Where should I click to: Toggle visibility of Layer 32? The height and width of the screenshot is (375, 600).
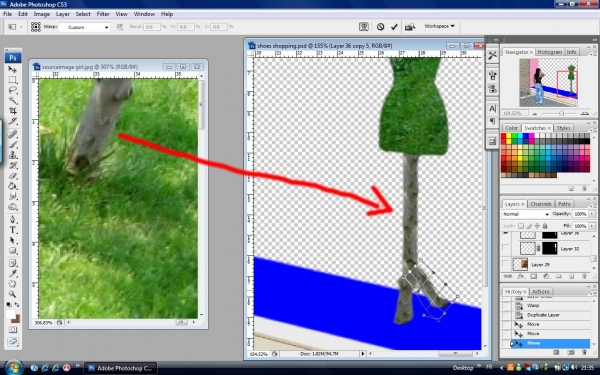(x=506, y=249)
